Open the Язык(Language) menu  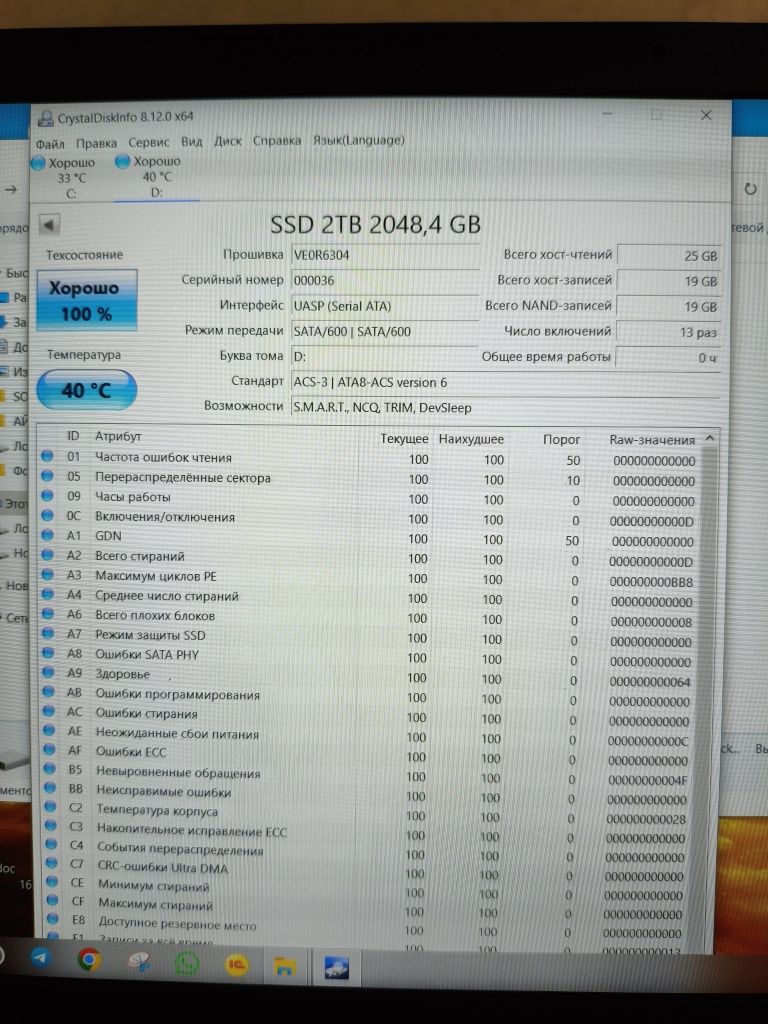coord(359,140)
